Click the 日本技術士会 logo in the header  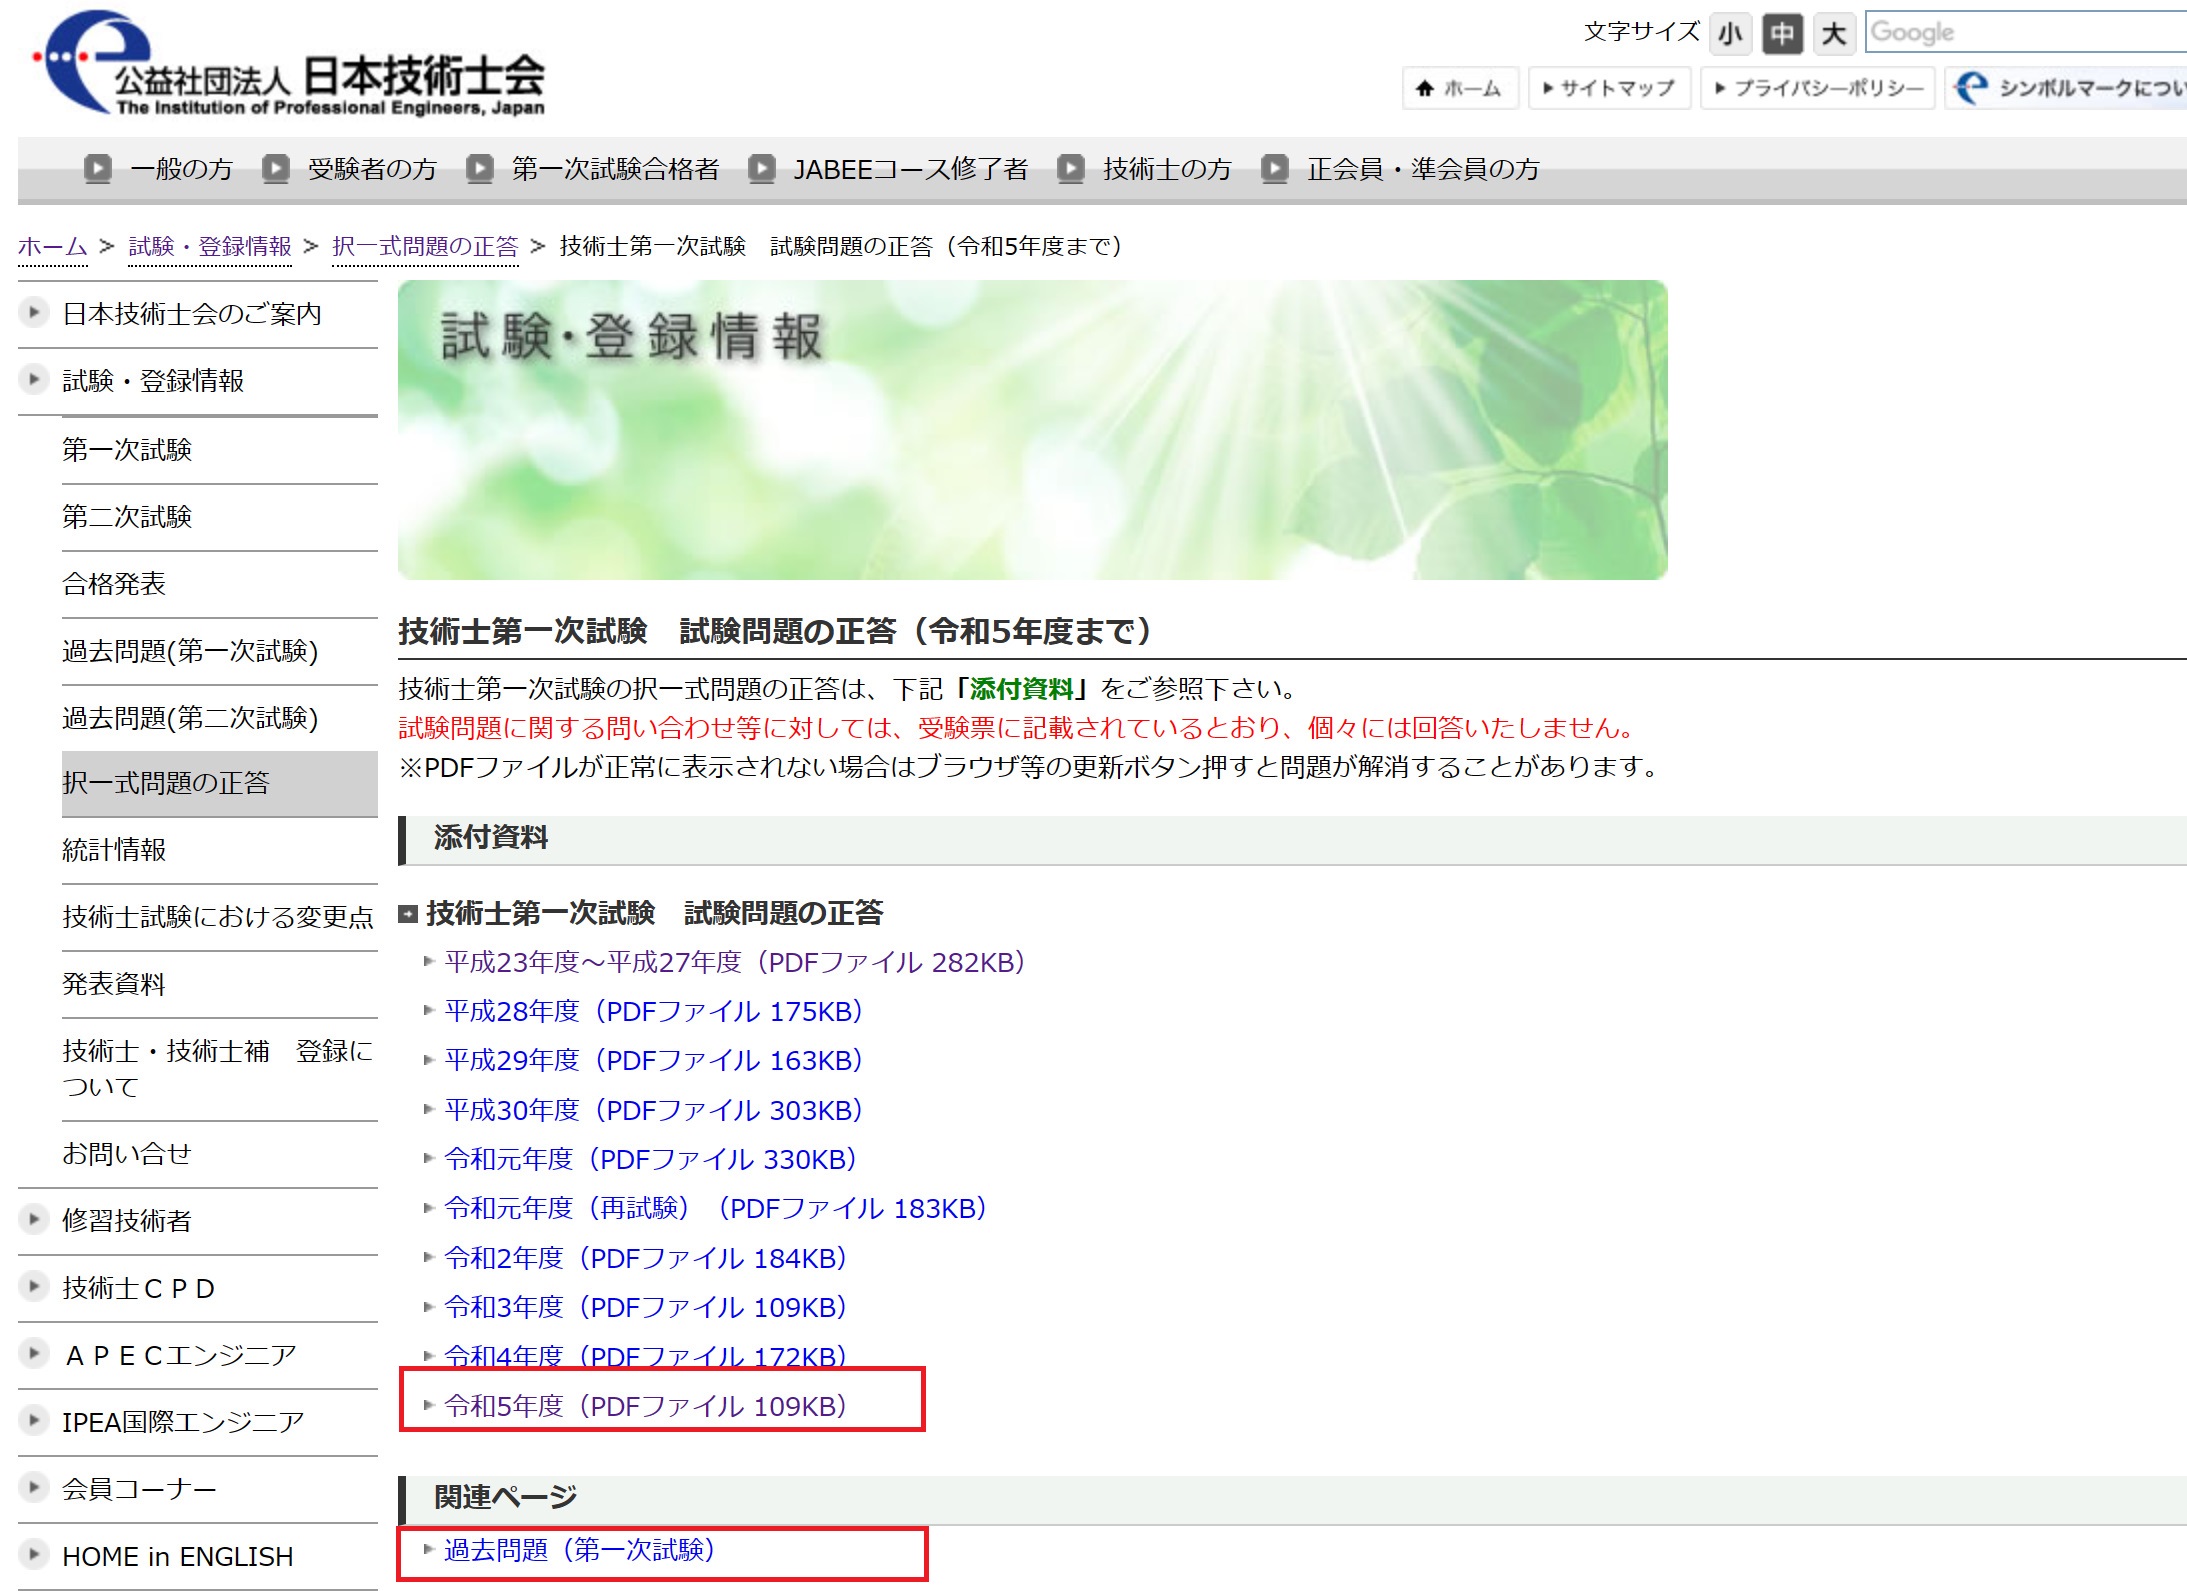290,65
